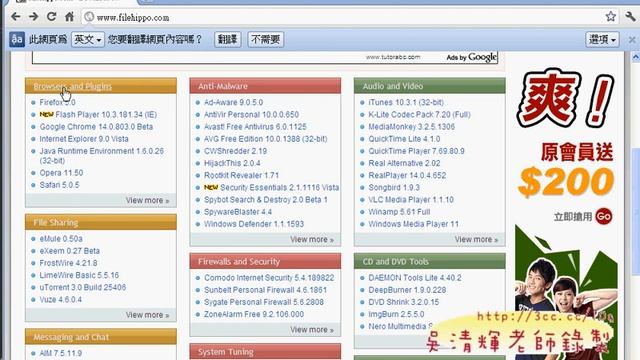640x360 pixels.
Task: Open the AVG Free Edition 10.0.1388 link
Action: [x=266, y=139]
